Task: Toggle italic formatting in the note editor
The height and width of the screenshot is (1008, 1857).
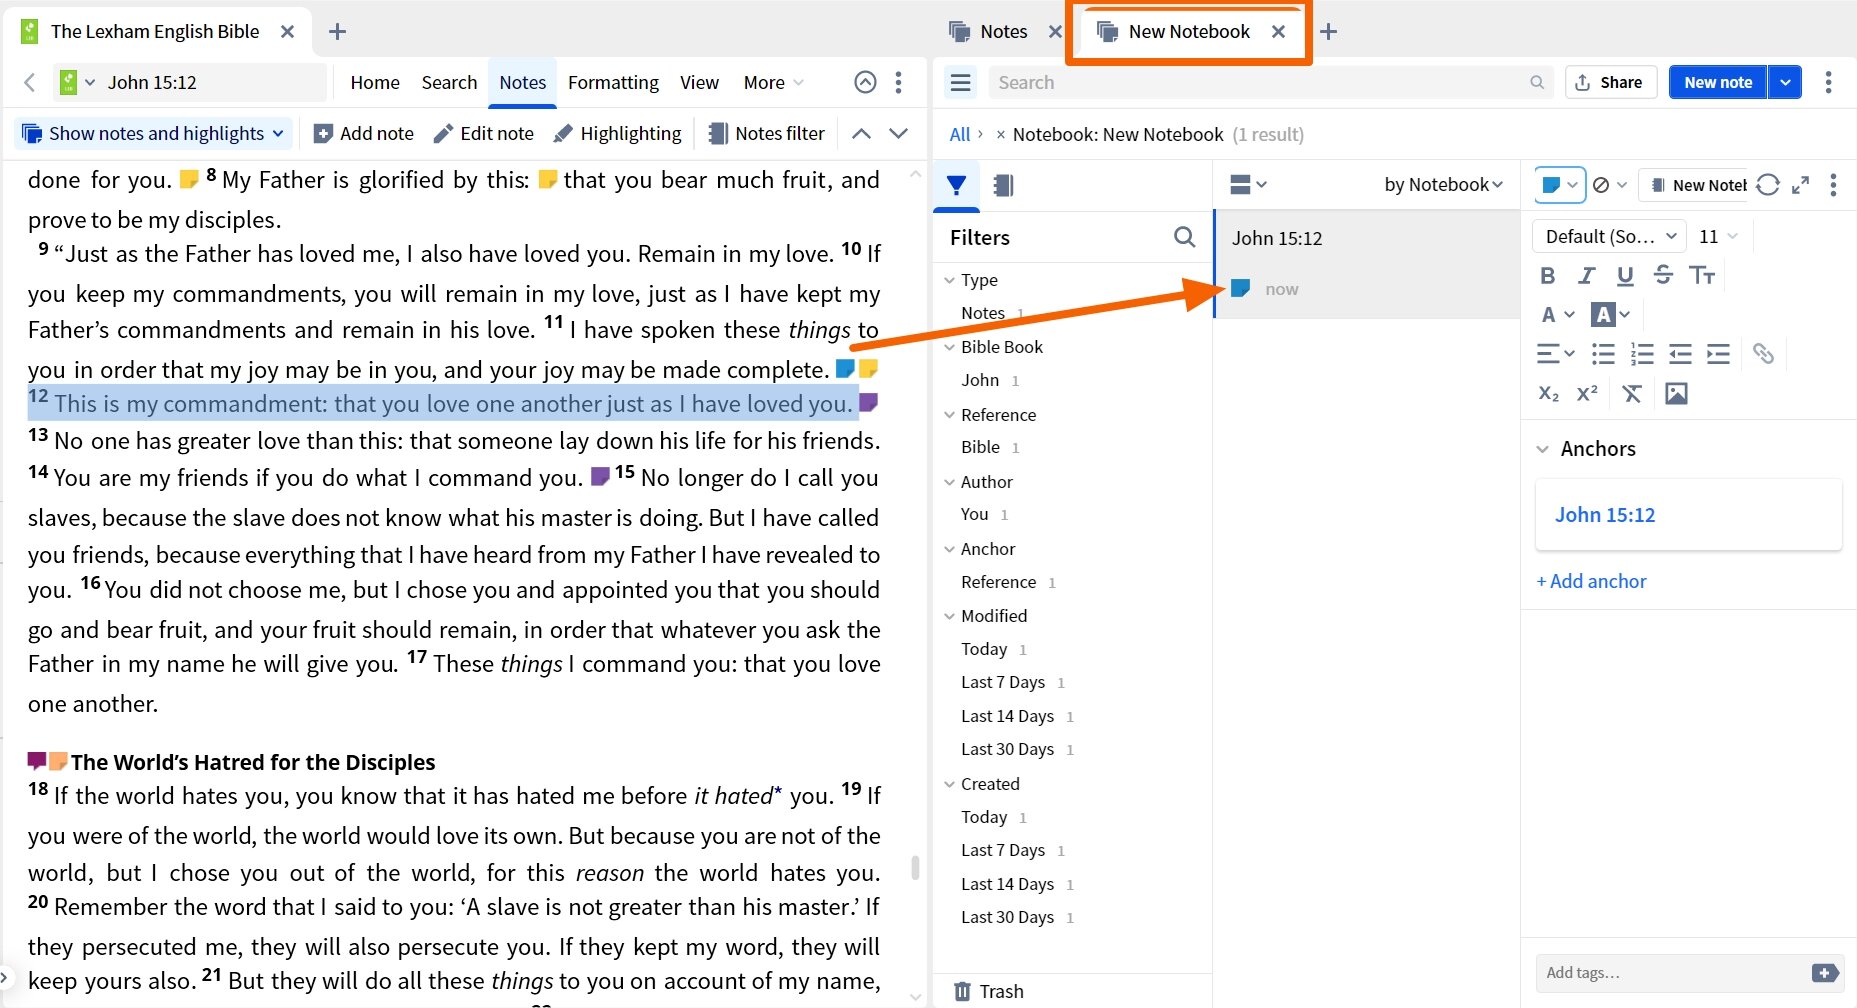Action: 1586,275
